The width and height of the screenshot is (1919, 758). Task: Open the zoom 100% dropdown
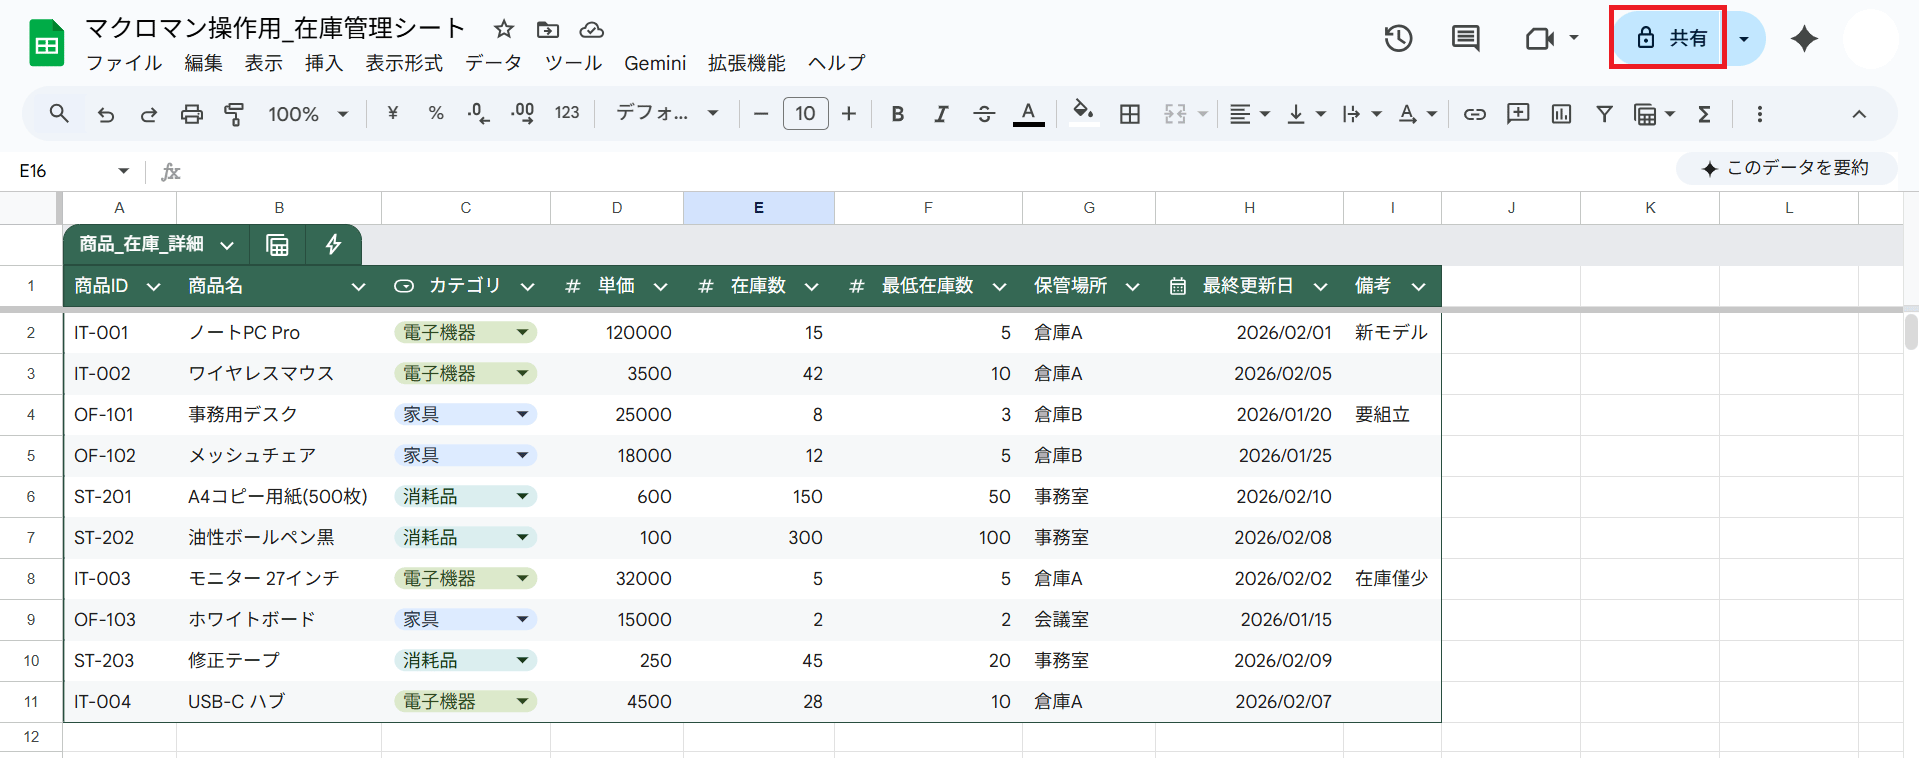(307, 114)
